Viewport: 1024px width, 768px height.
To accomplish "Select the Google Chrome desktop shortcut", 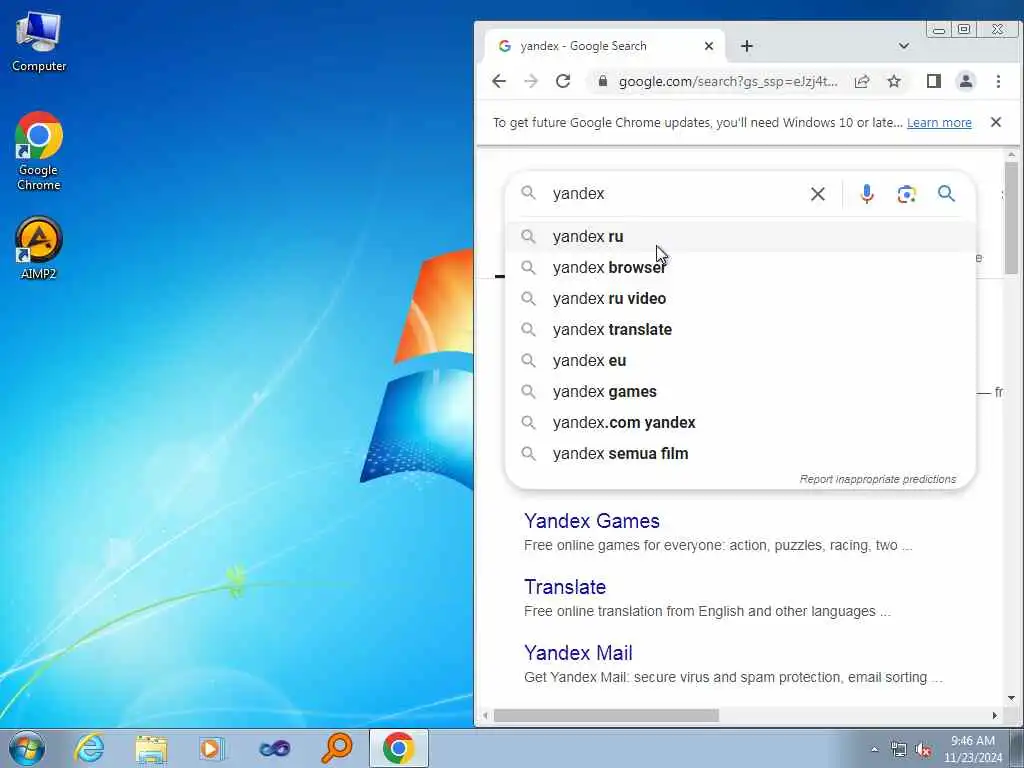I will coord(39,152).
